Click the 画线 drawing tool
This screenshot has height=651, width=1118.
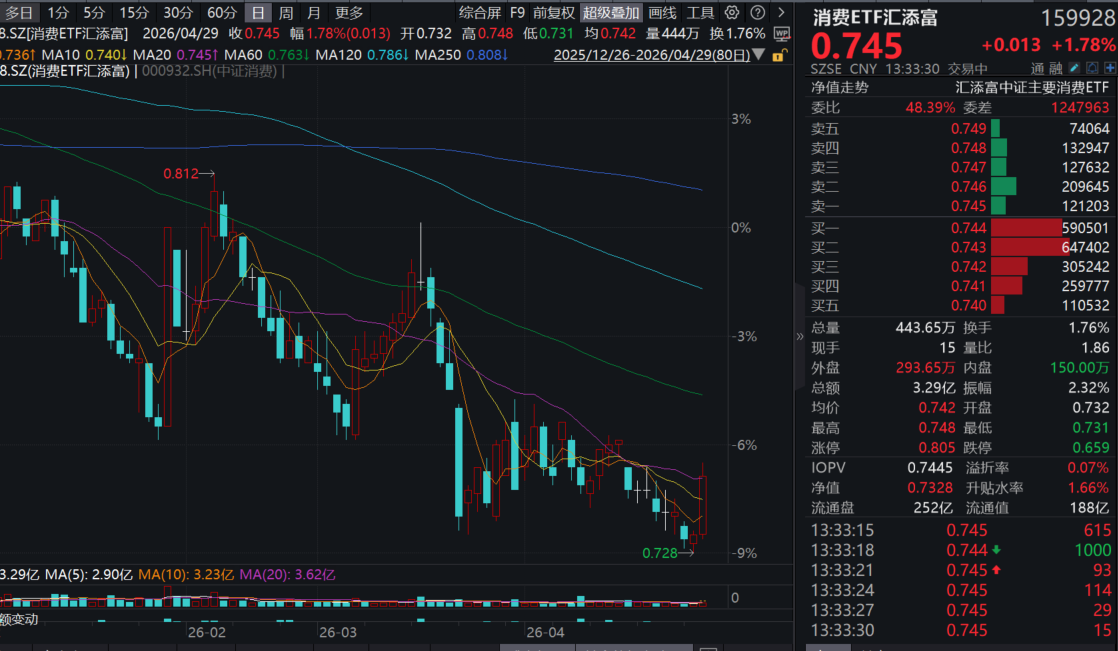point(662,13)
